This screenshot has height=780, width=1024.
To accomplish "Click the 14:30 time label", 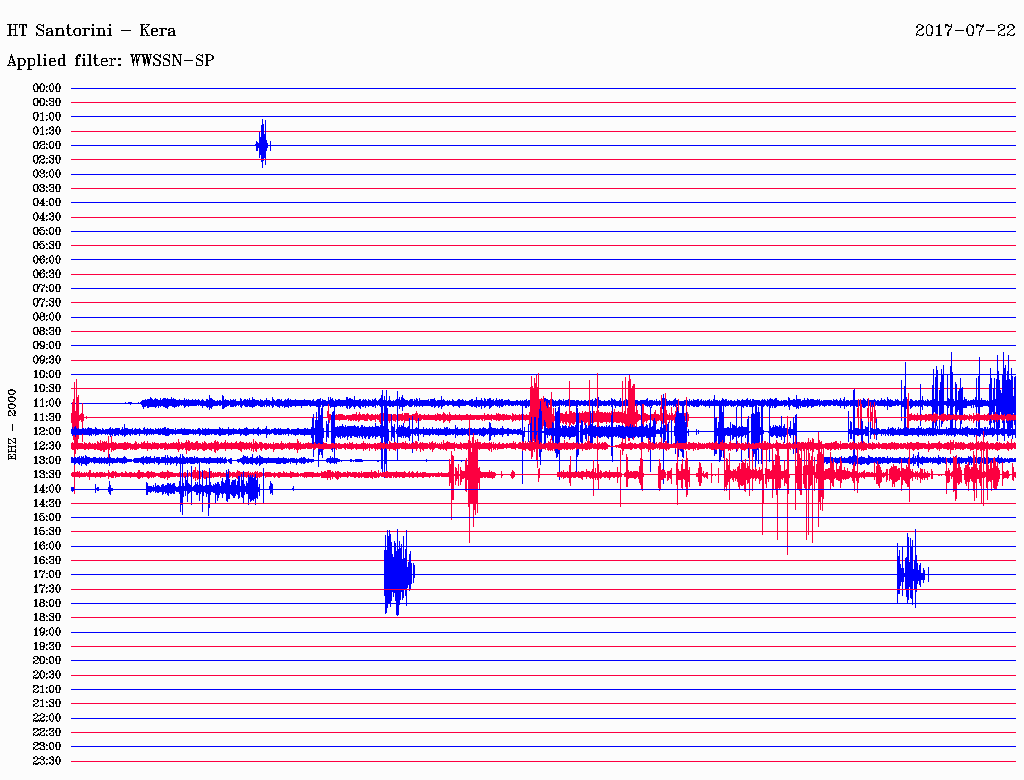I will click(x=47, y=503).
